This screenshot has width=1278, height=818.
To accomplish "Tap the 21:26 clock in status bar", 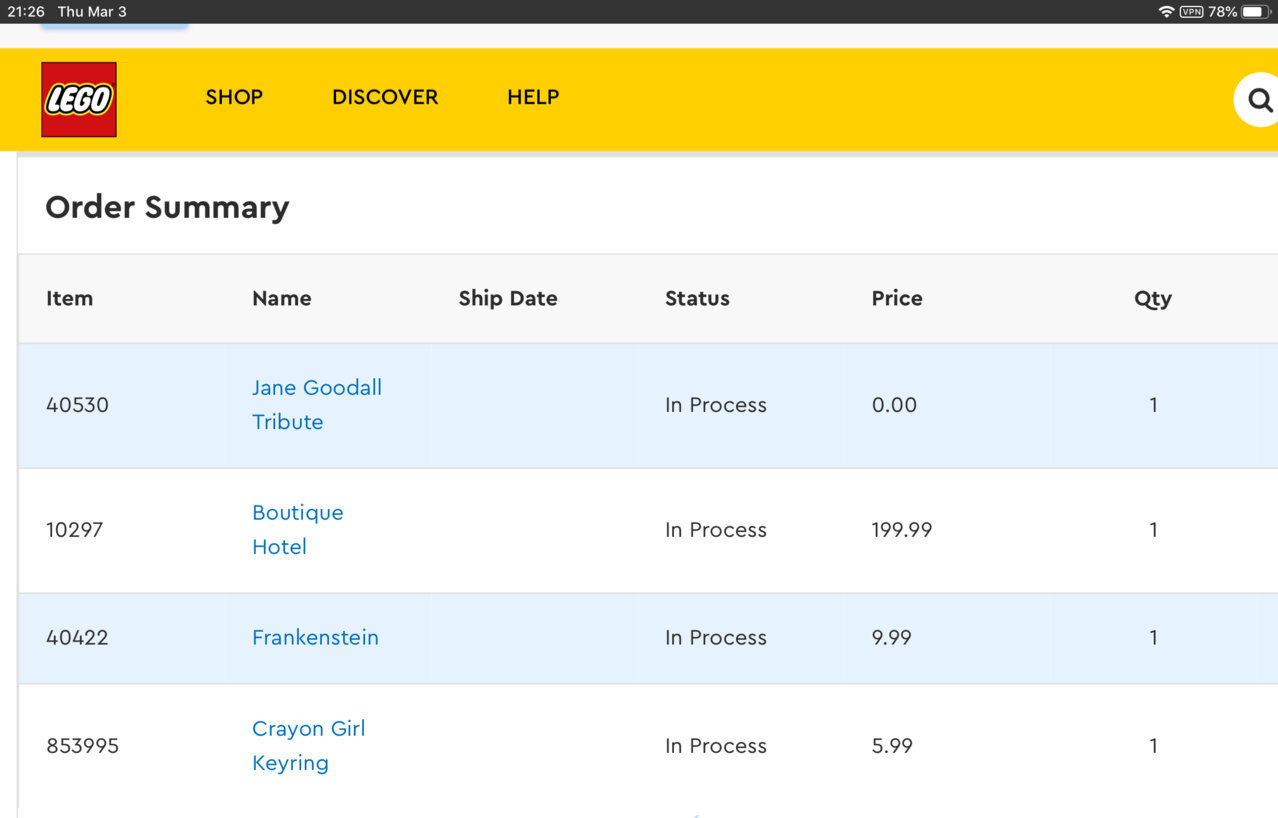I will (26, 12).
